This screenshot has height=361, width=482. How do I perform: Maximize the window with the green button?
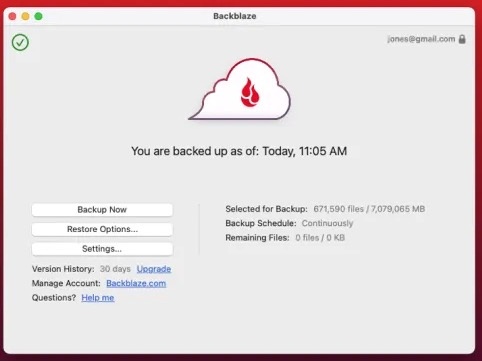coord(38,16)
